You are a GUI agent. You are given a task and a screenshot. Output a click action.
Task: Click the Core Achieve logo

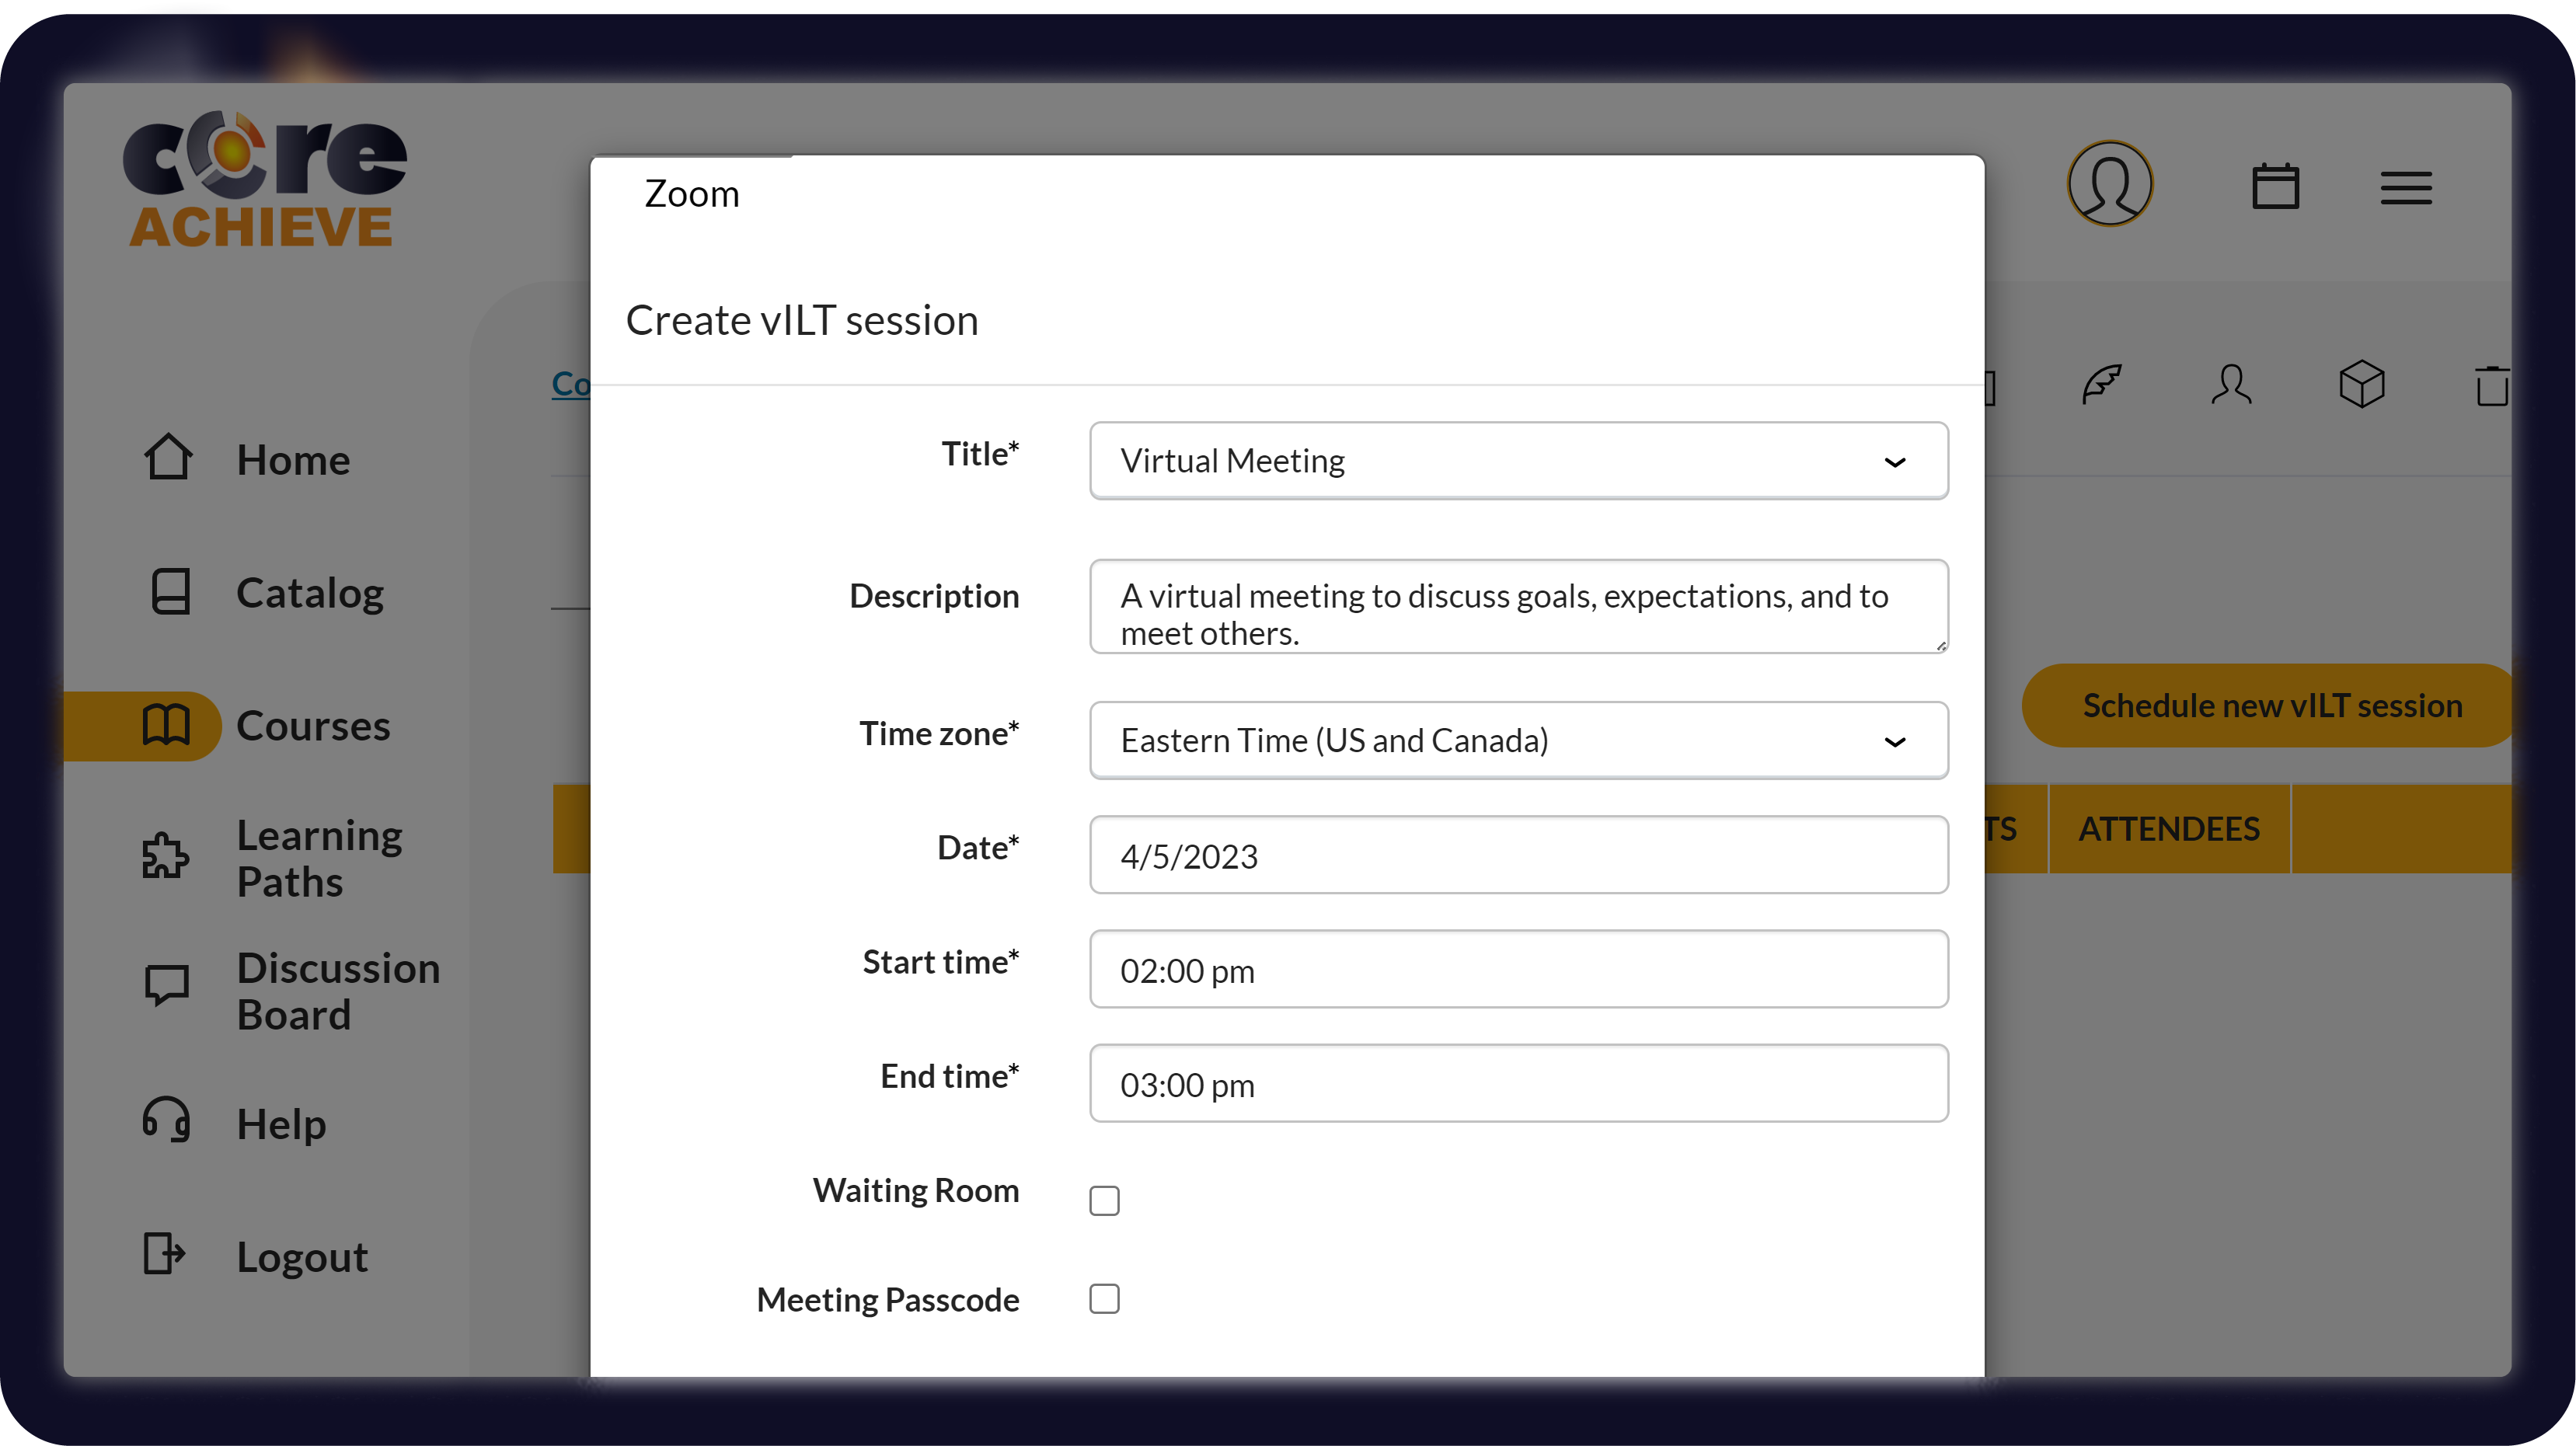(x=264, y=178)
